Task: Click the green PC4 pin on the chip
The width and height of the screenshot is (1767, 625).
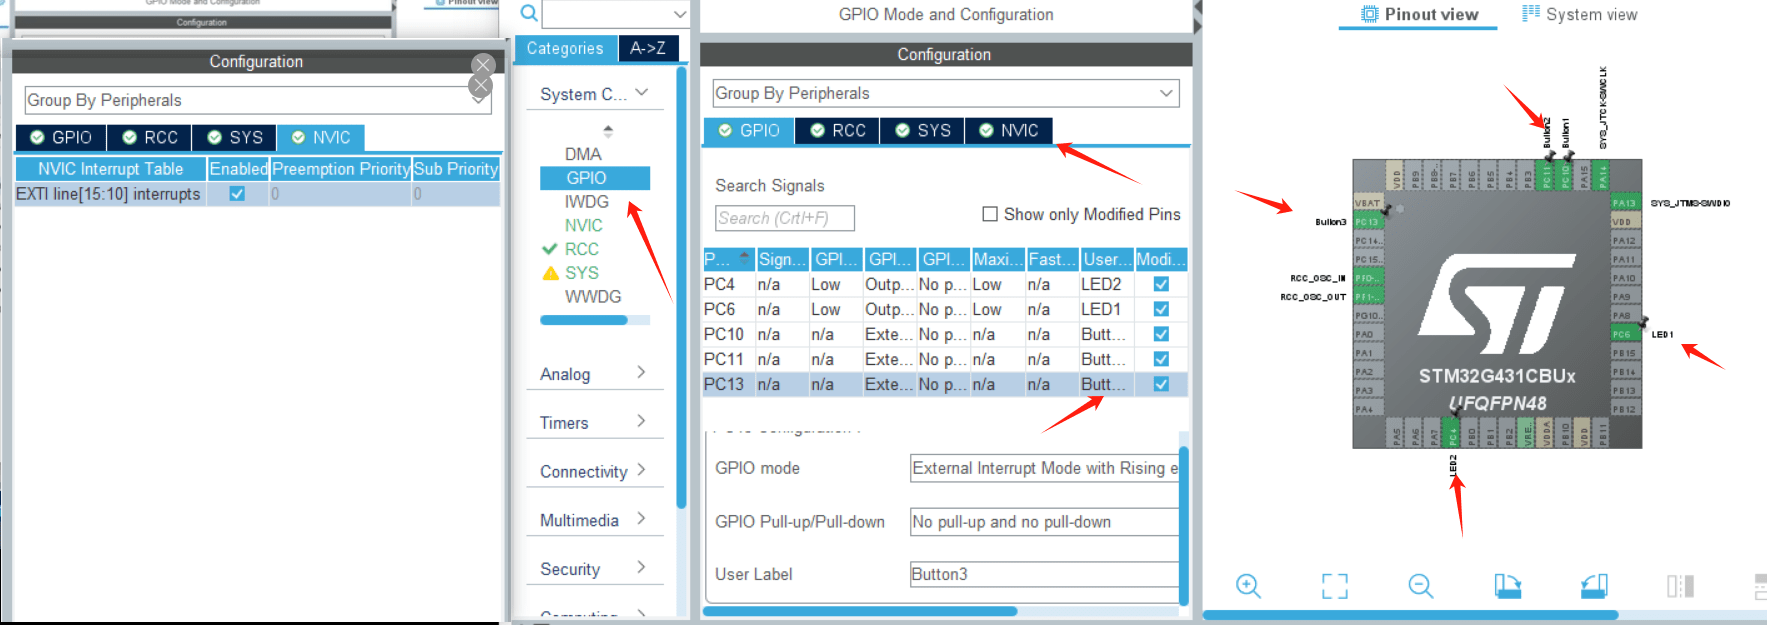Action: point(1453,433)
